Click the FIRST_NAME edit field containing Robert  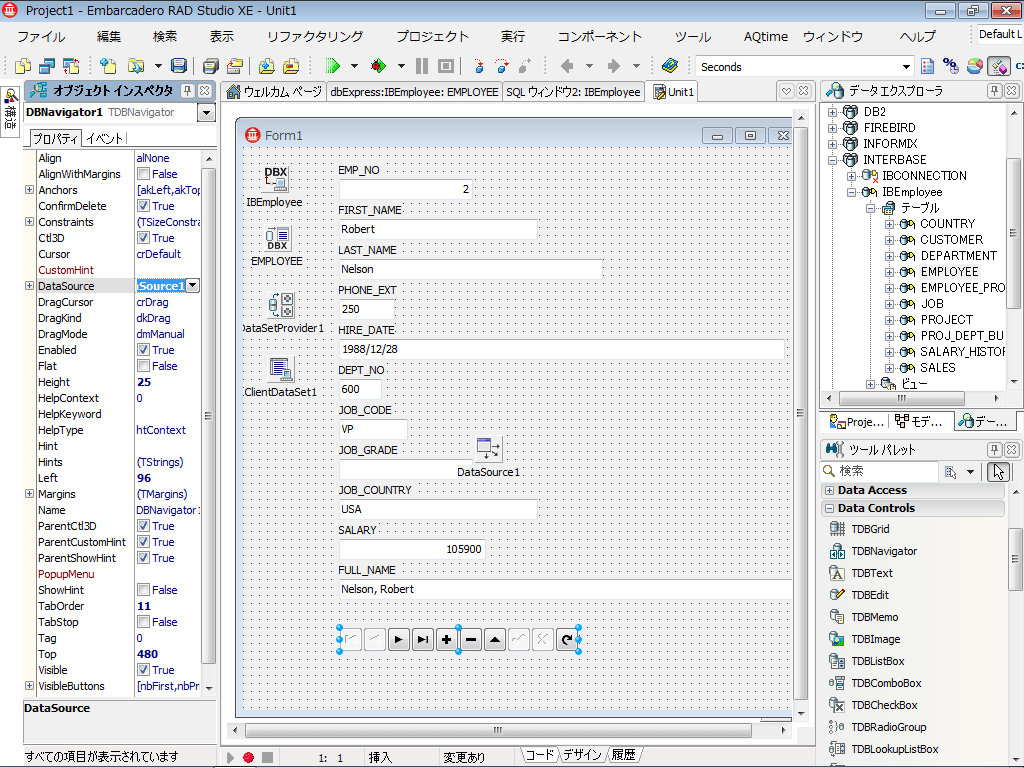tap(438, 229)
